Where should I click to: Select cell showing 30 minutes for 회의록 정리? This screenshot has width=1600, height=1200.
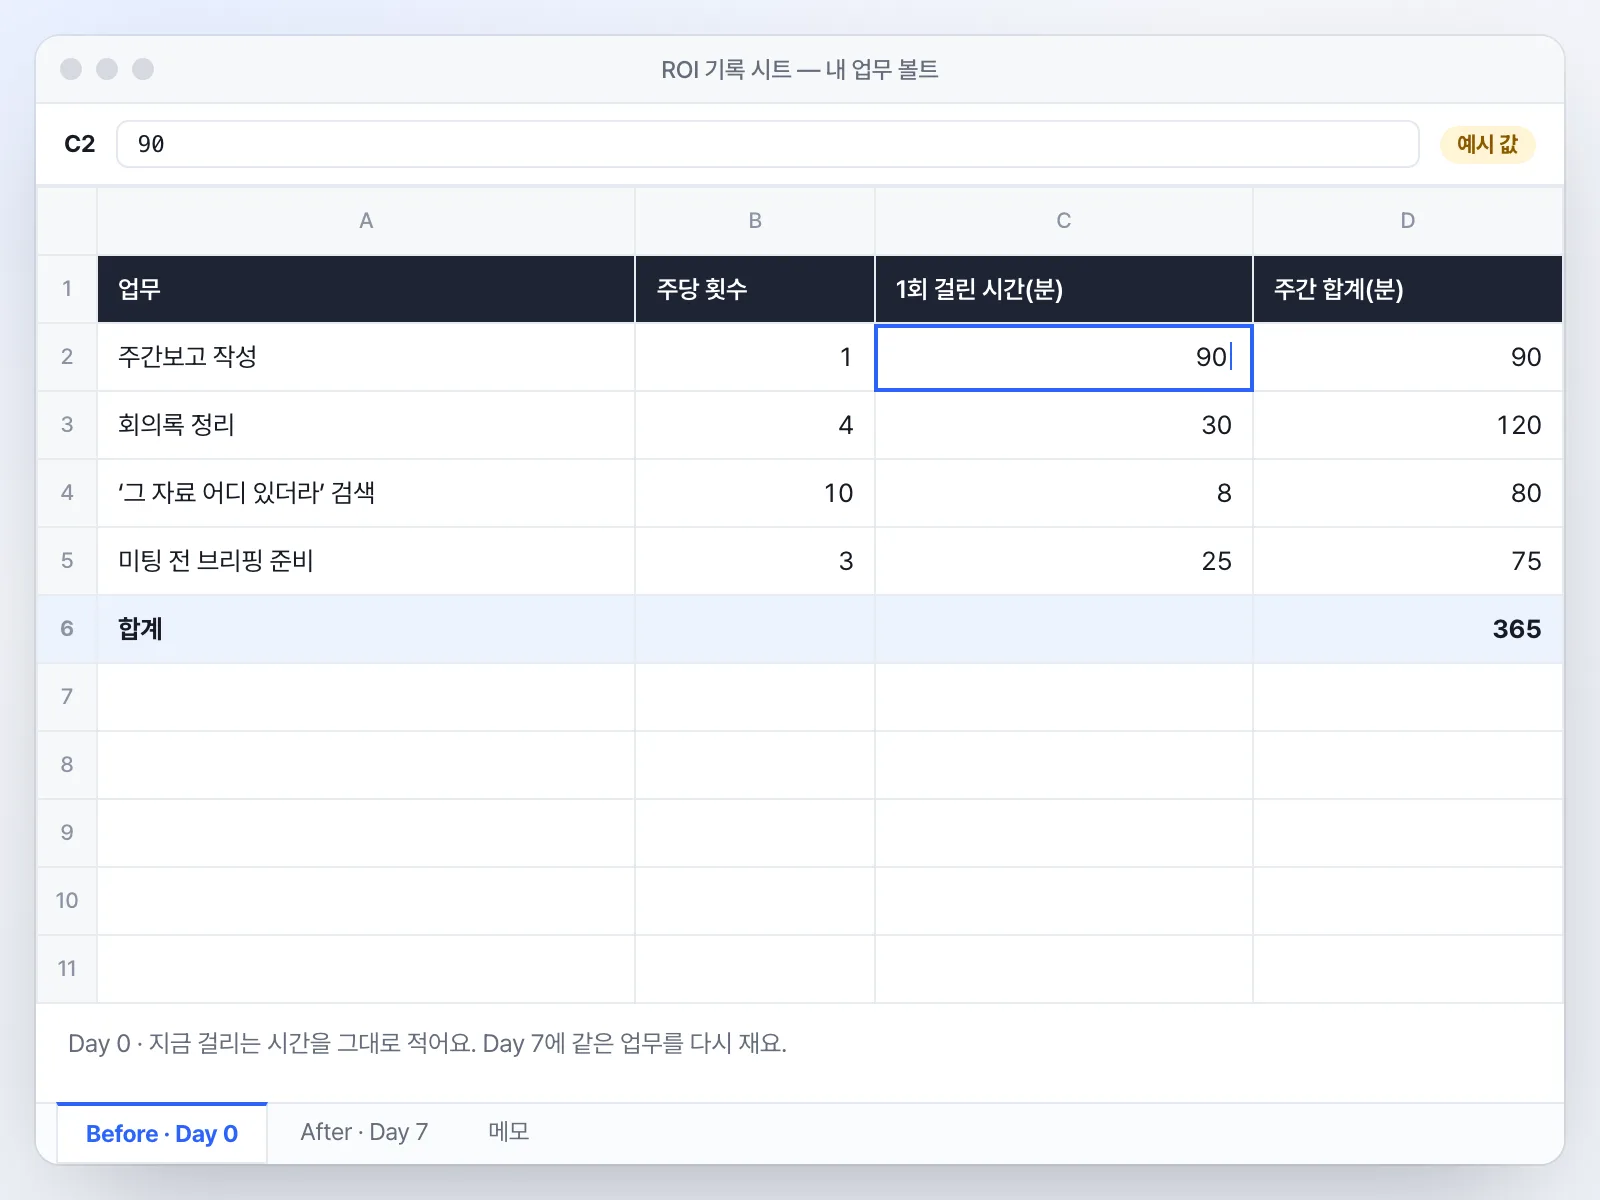click(x=1064, y=425)
